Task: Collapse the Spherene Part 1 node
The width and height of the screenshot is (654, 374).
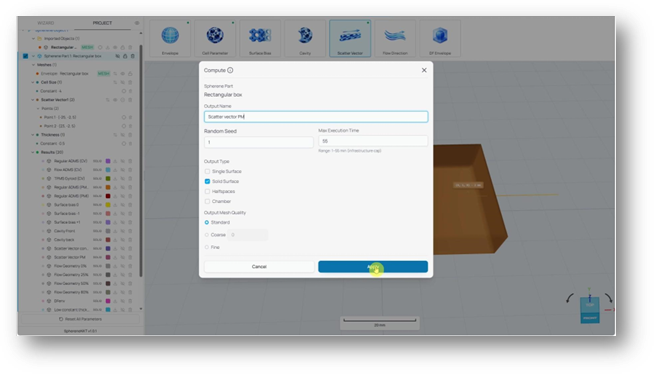Action: [33, 56]
